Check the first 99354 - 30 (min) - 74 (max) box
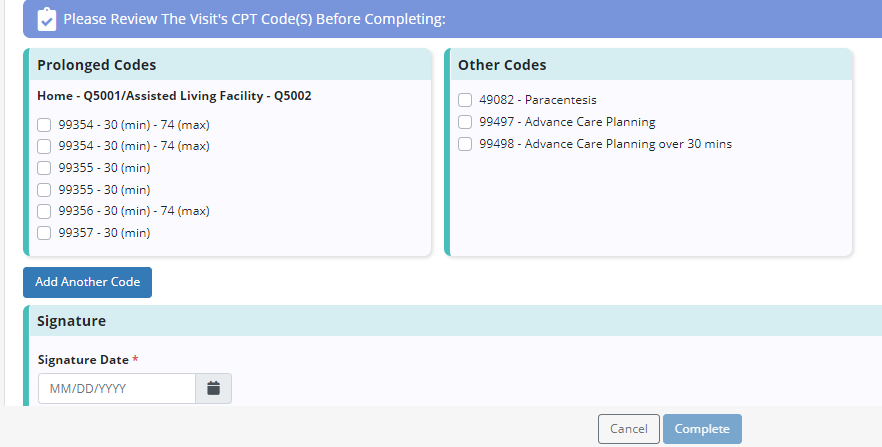The width and height of the screenshot is (882, 447). point(44,125)
